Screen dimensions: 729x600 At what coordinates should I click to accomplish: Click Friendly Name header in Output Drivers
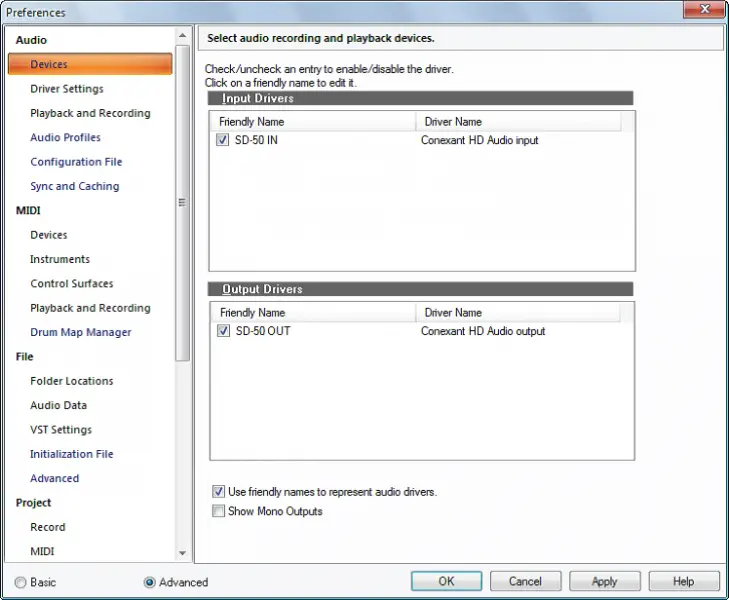313,313
